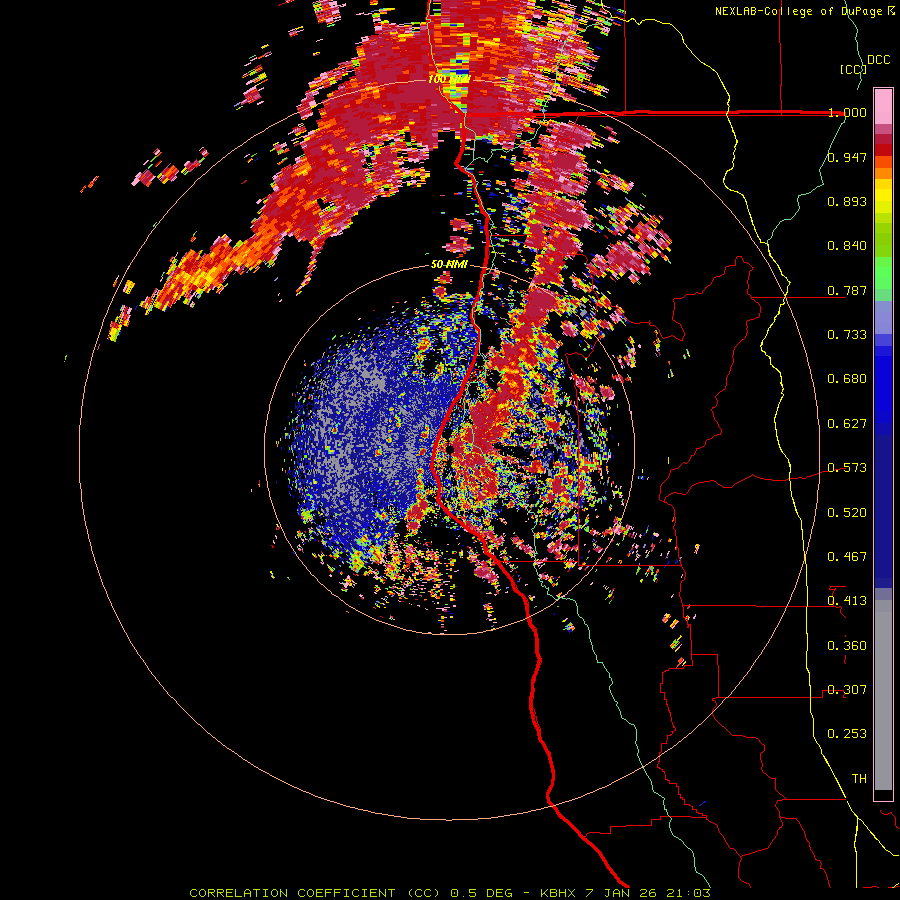The height and width of the screenshot is (900, 900).
Task: Click the [CC] label above the color scale
Action: [x=853, y=69]
